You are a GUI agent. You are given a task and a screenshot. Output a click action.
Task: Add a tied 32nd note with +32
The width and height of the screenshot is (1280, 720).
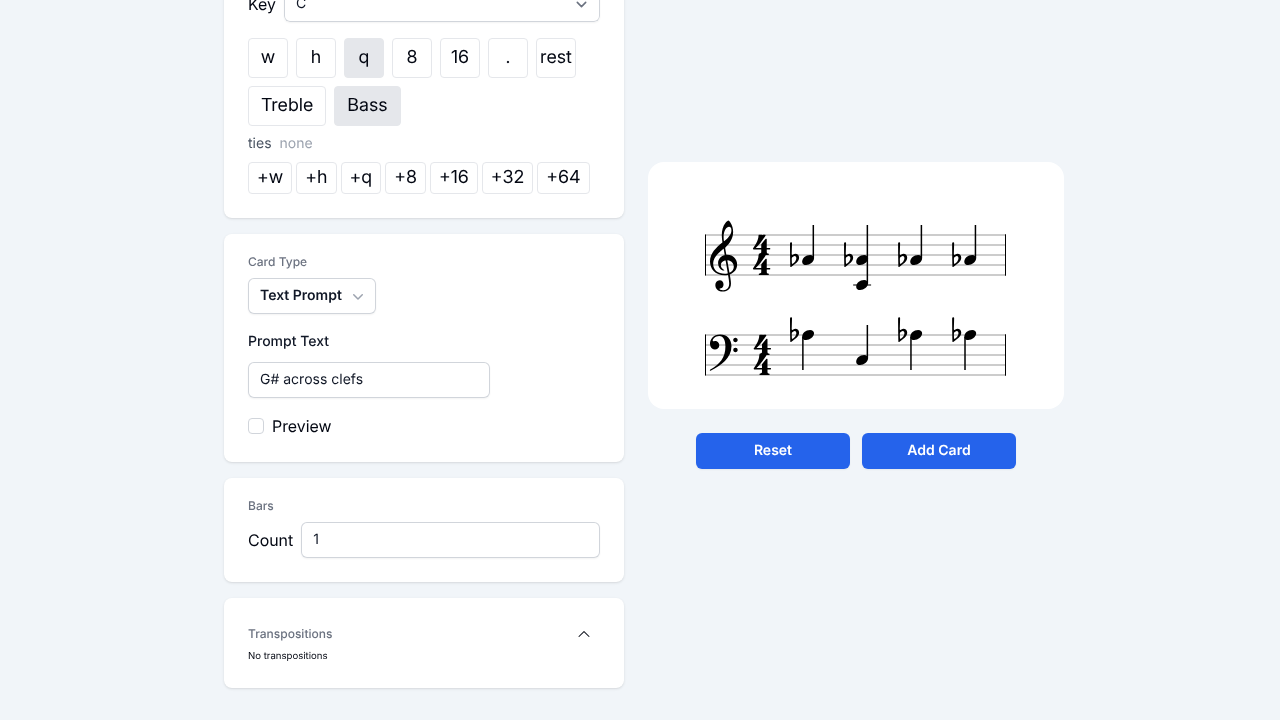[x=507, y=178]
